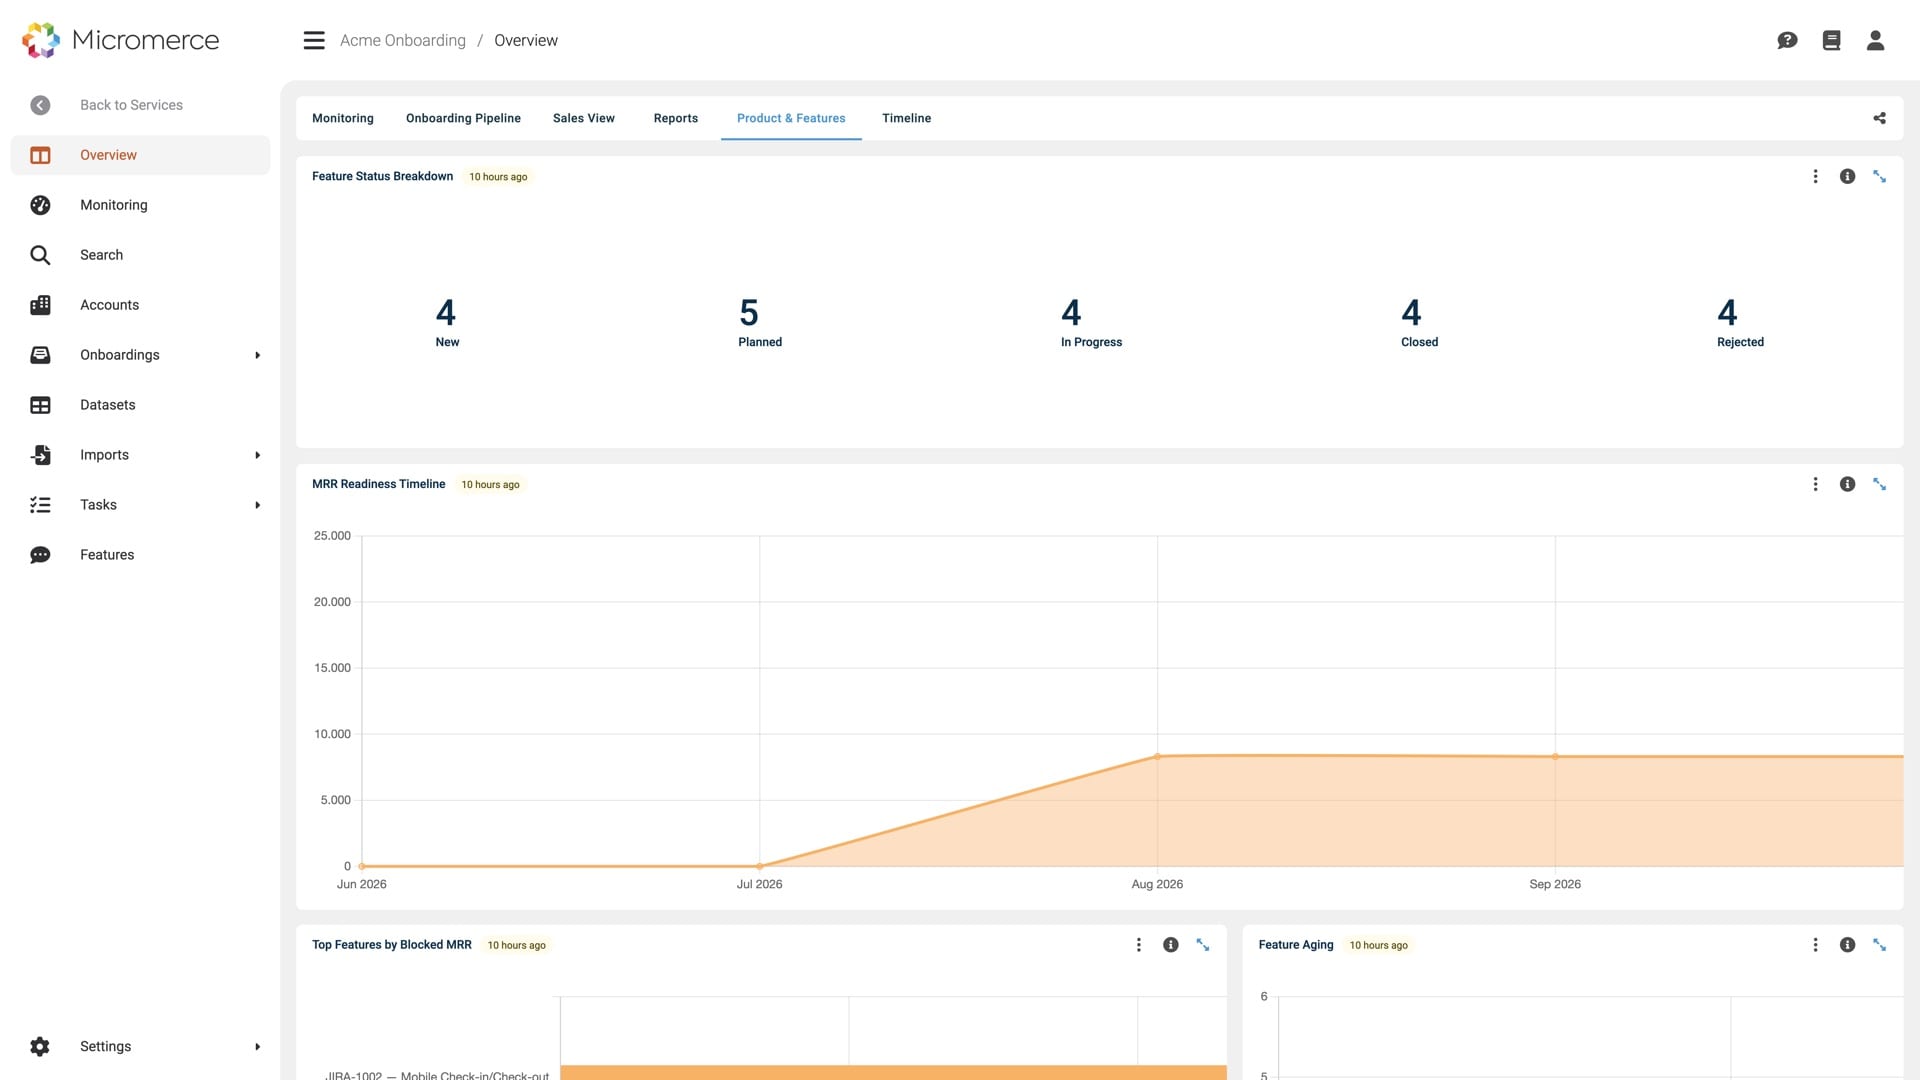Expand the Imports submenu arrow
Screen dimensions: 1920x1080
point(257,455)
